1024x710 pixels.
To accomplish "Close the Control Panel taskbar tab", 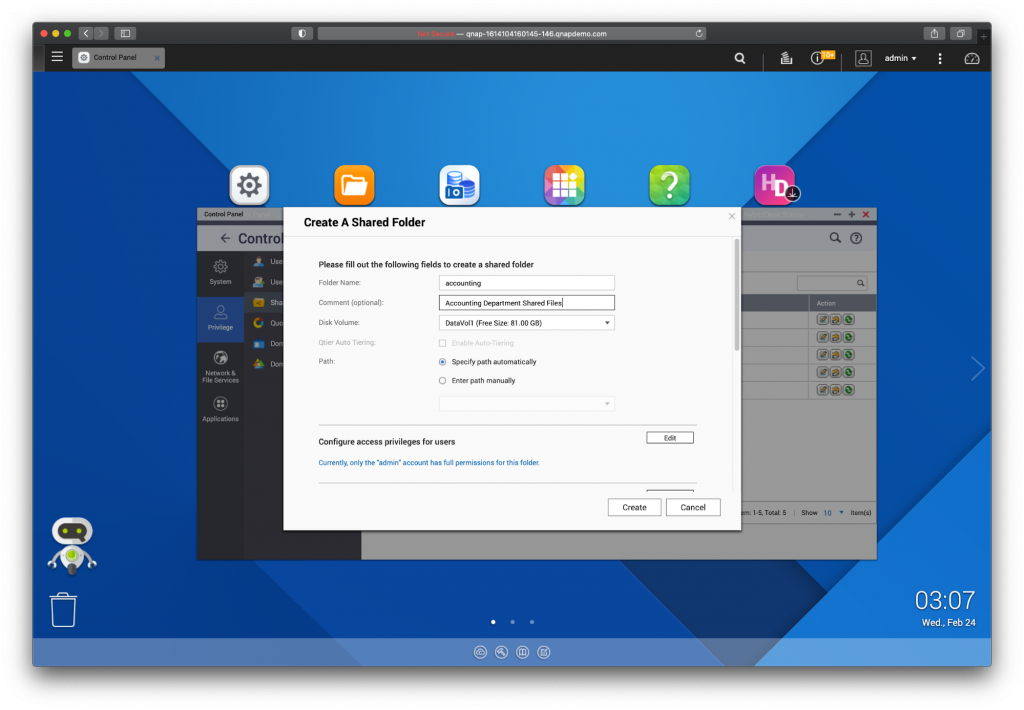I will pyautogui.click(x=157, y=58).
